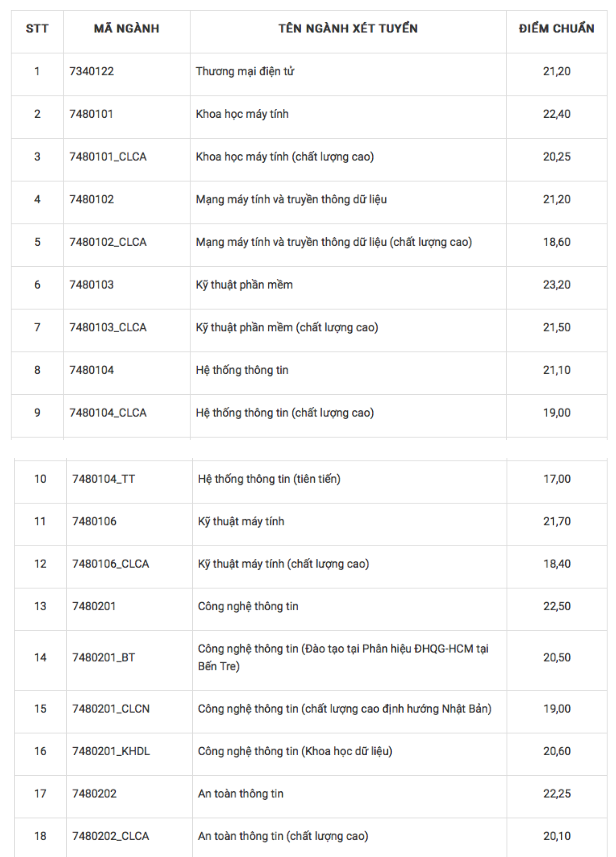The image size is (616, 857).
Task: Click the MÃ NGÀNH column header
Action: [x=126, y=28]
